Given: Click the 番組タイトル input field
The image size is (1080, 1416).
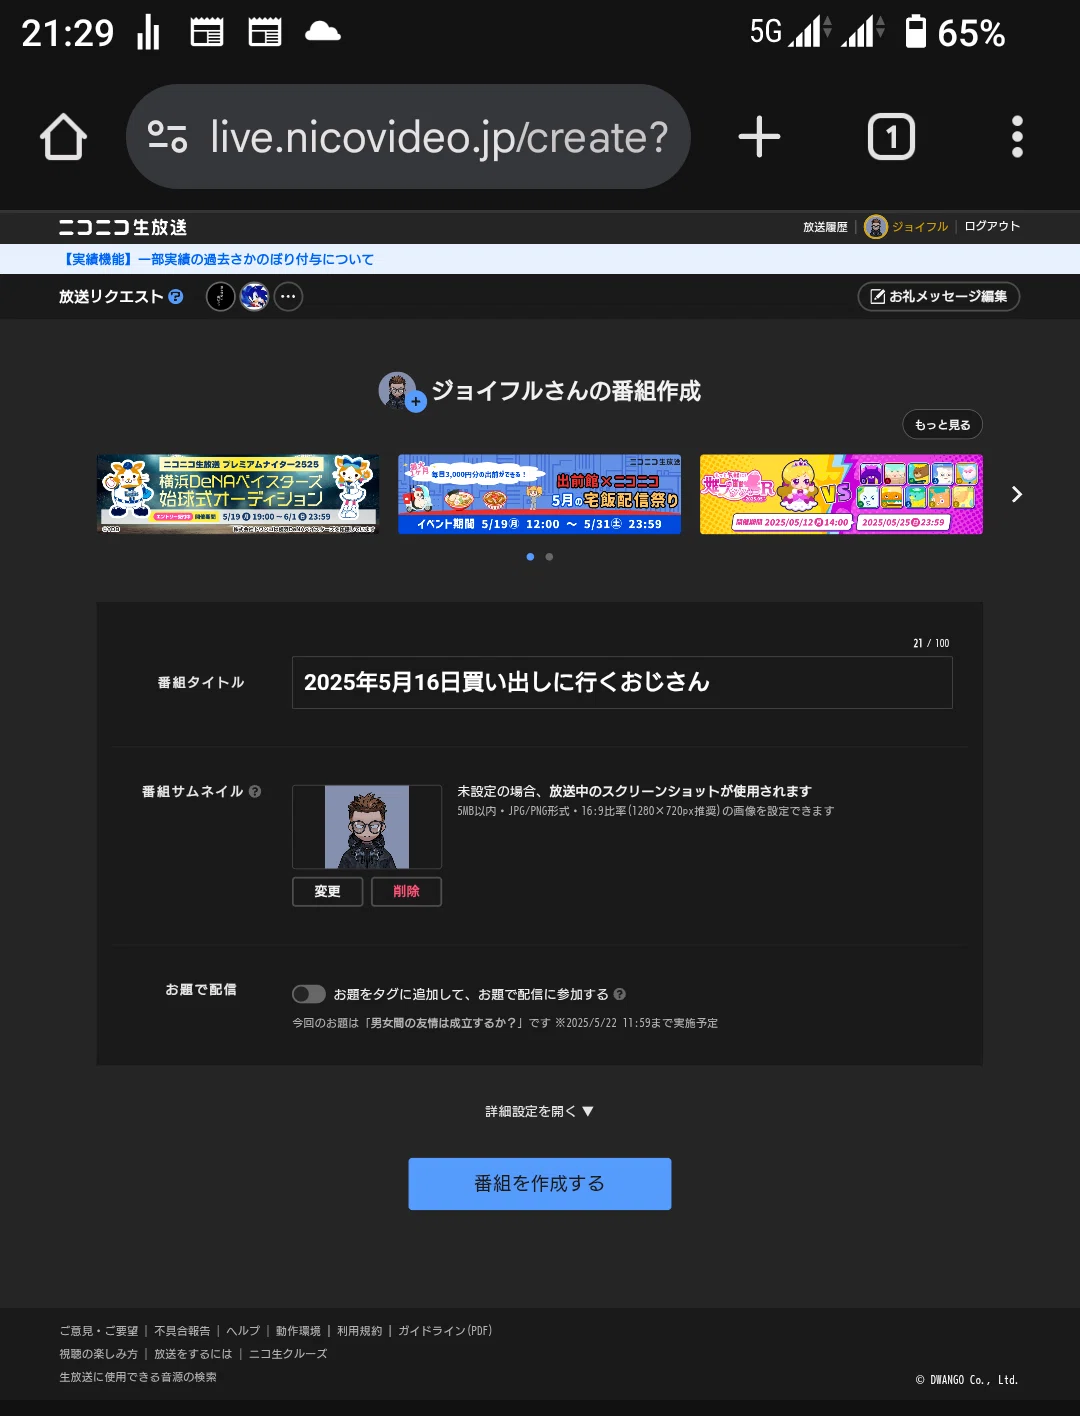Looking at the screenshot, I should (622, 682).
